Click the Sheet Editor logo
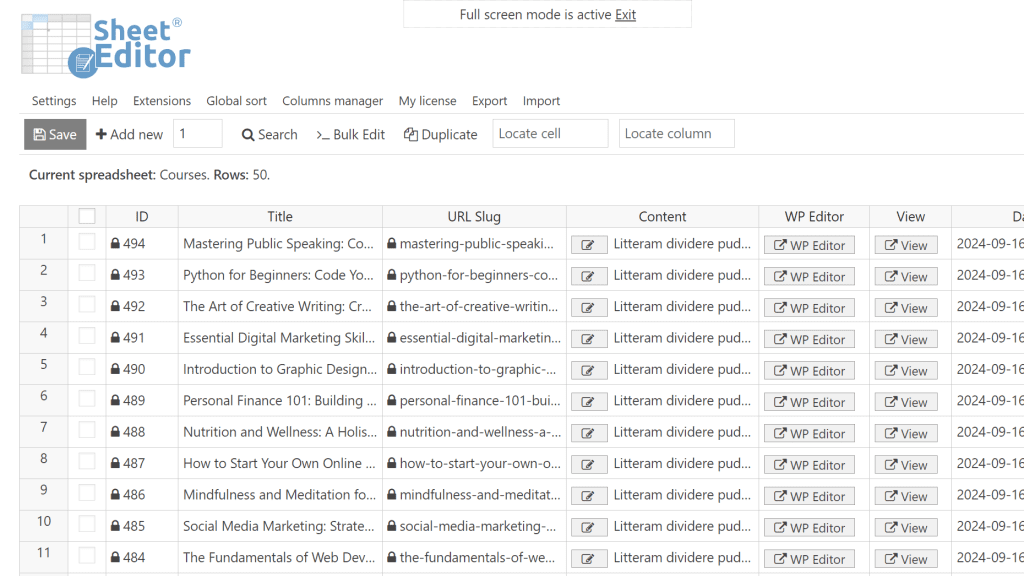The image size is (1024, 576). [x=106, y=46]
